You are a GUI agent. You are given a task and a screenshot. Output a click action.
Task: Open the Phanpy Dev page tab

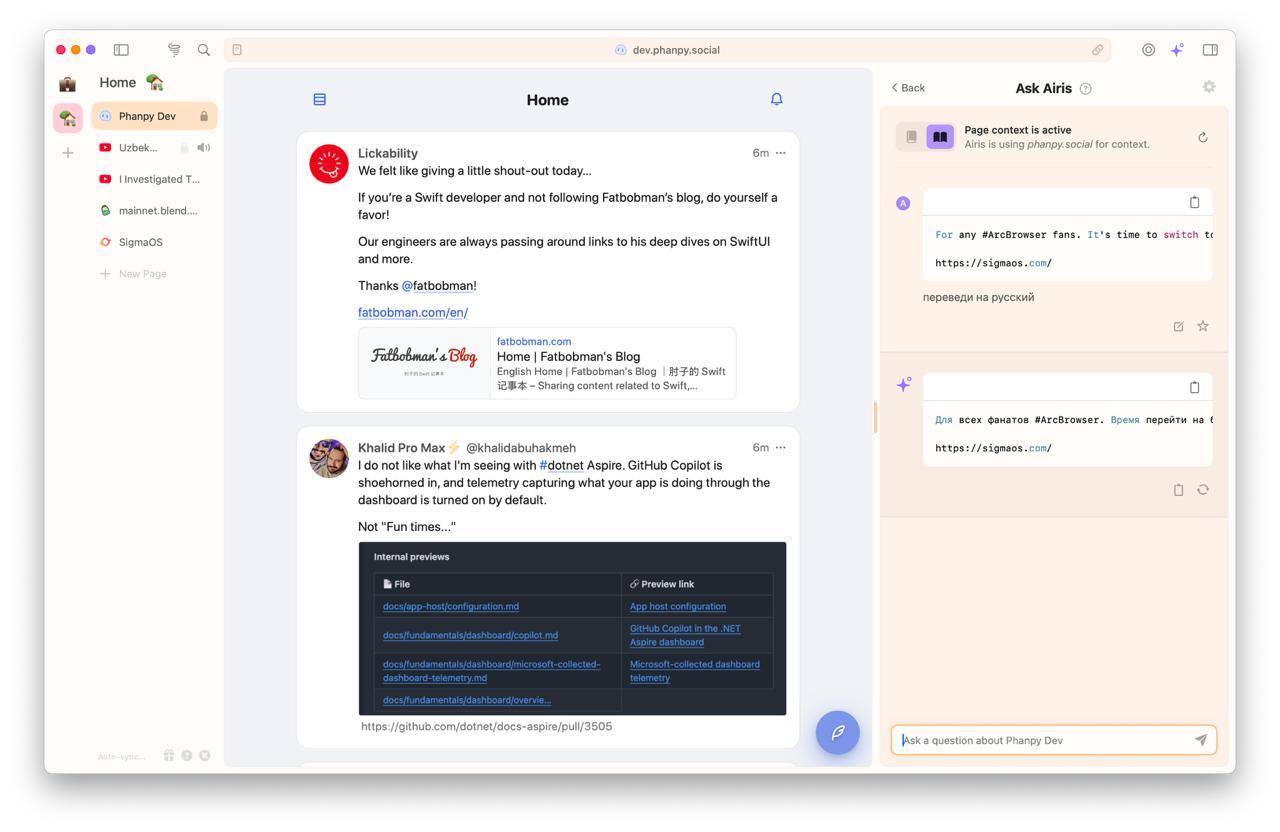154,116
